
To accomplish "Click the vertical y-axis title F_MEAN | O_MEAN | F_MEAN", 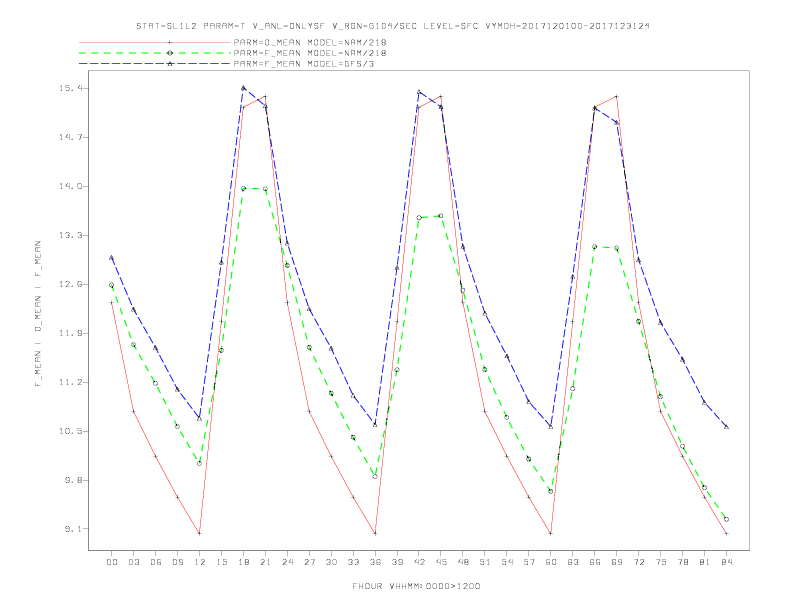I will (x=38, y=314).
